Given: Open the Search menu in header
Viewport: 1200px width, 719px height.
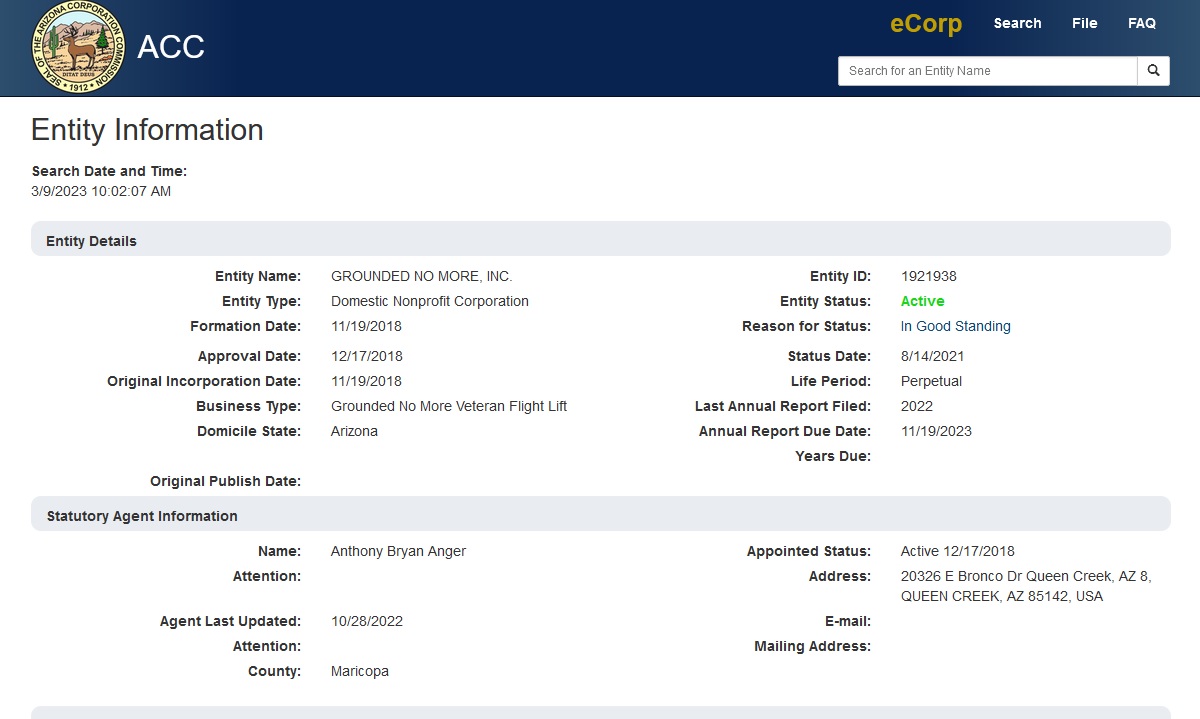Looking at the screenshot, I should 1017,23.
